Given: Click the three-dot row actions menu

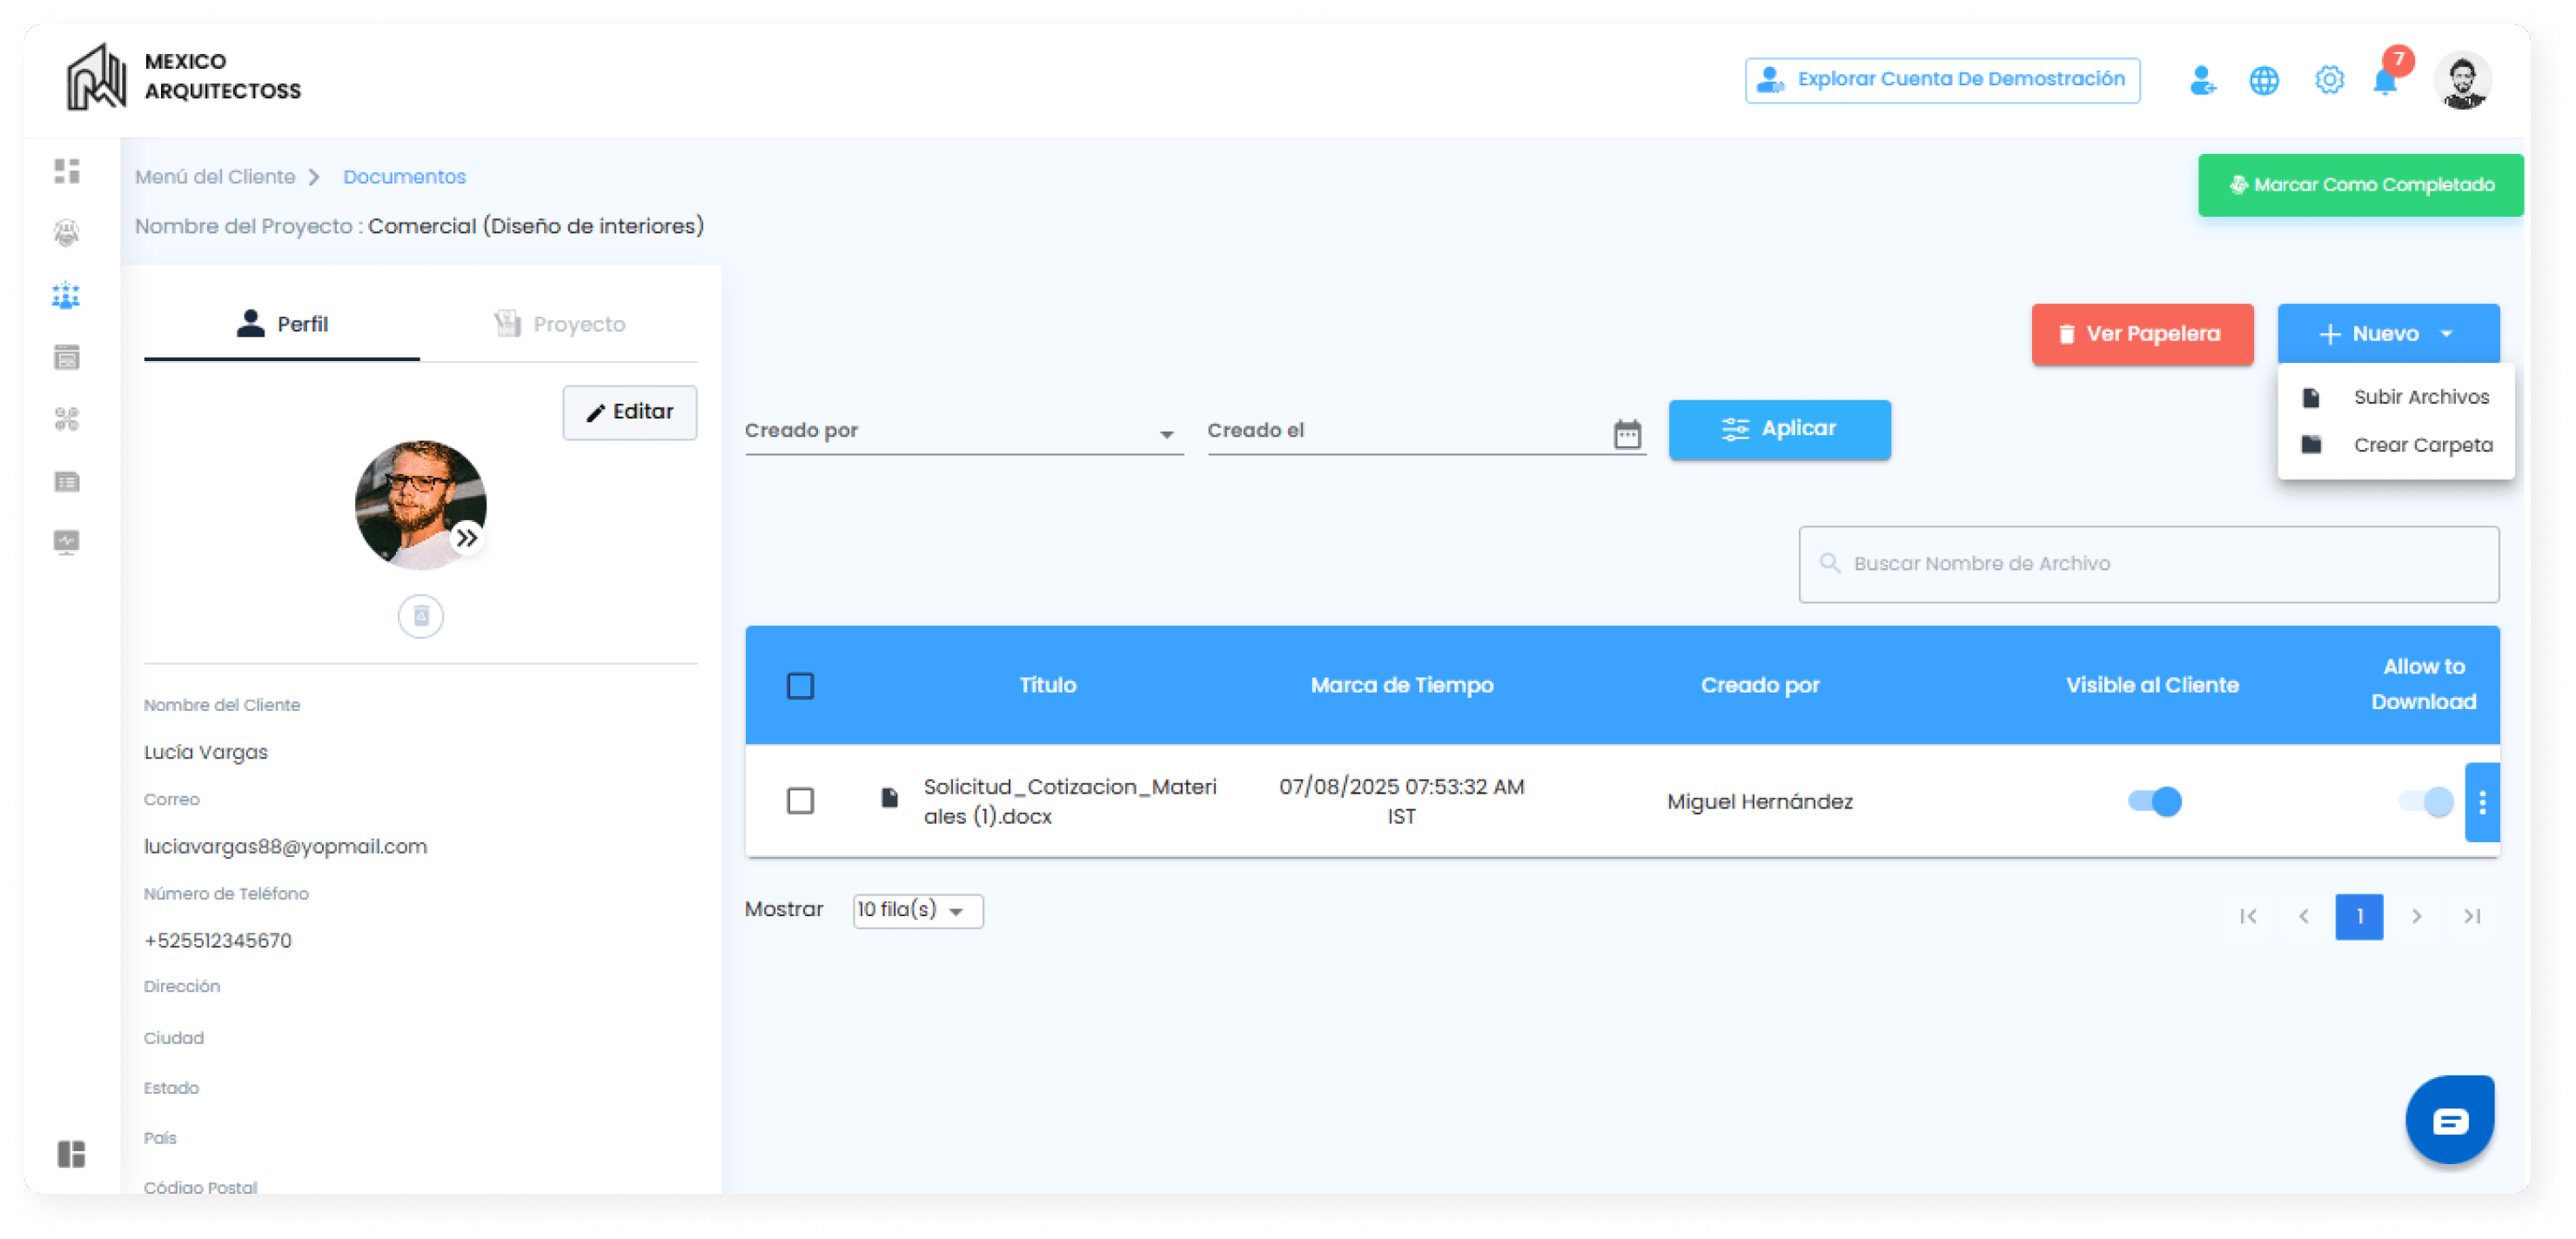Looking at the screenshot, I should [x=2482, y=802].
